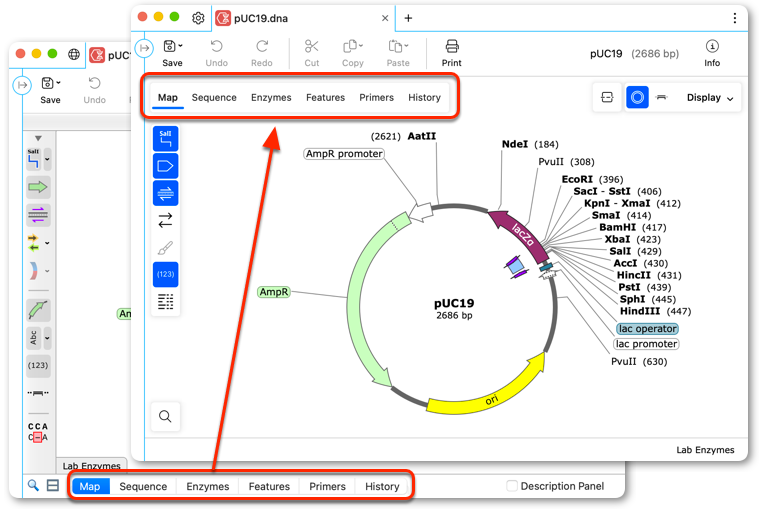
Task: Open the three-dot overflow menu
Action: point(735,18)
